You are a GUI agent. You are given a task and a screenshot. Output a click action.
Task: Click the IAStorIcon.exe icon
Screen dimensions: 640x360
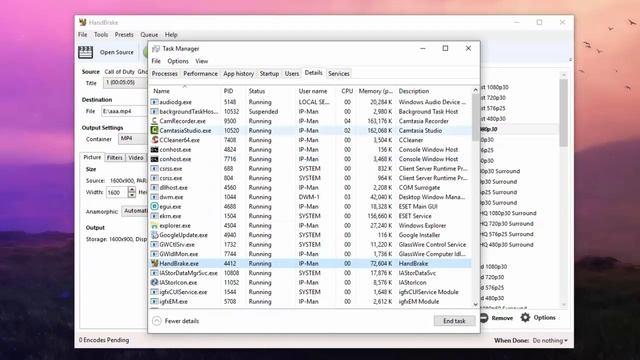coord(154,282)
